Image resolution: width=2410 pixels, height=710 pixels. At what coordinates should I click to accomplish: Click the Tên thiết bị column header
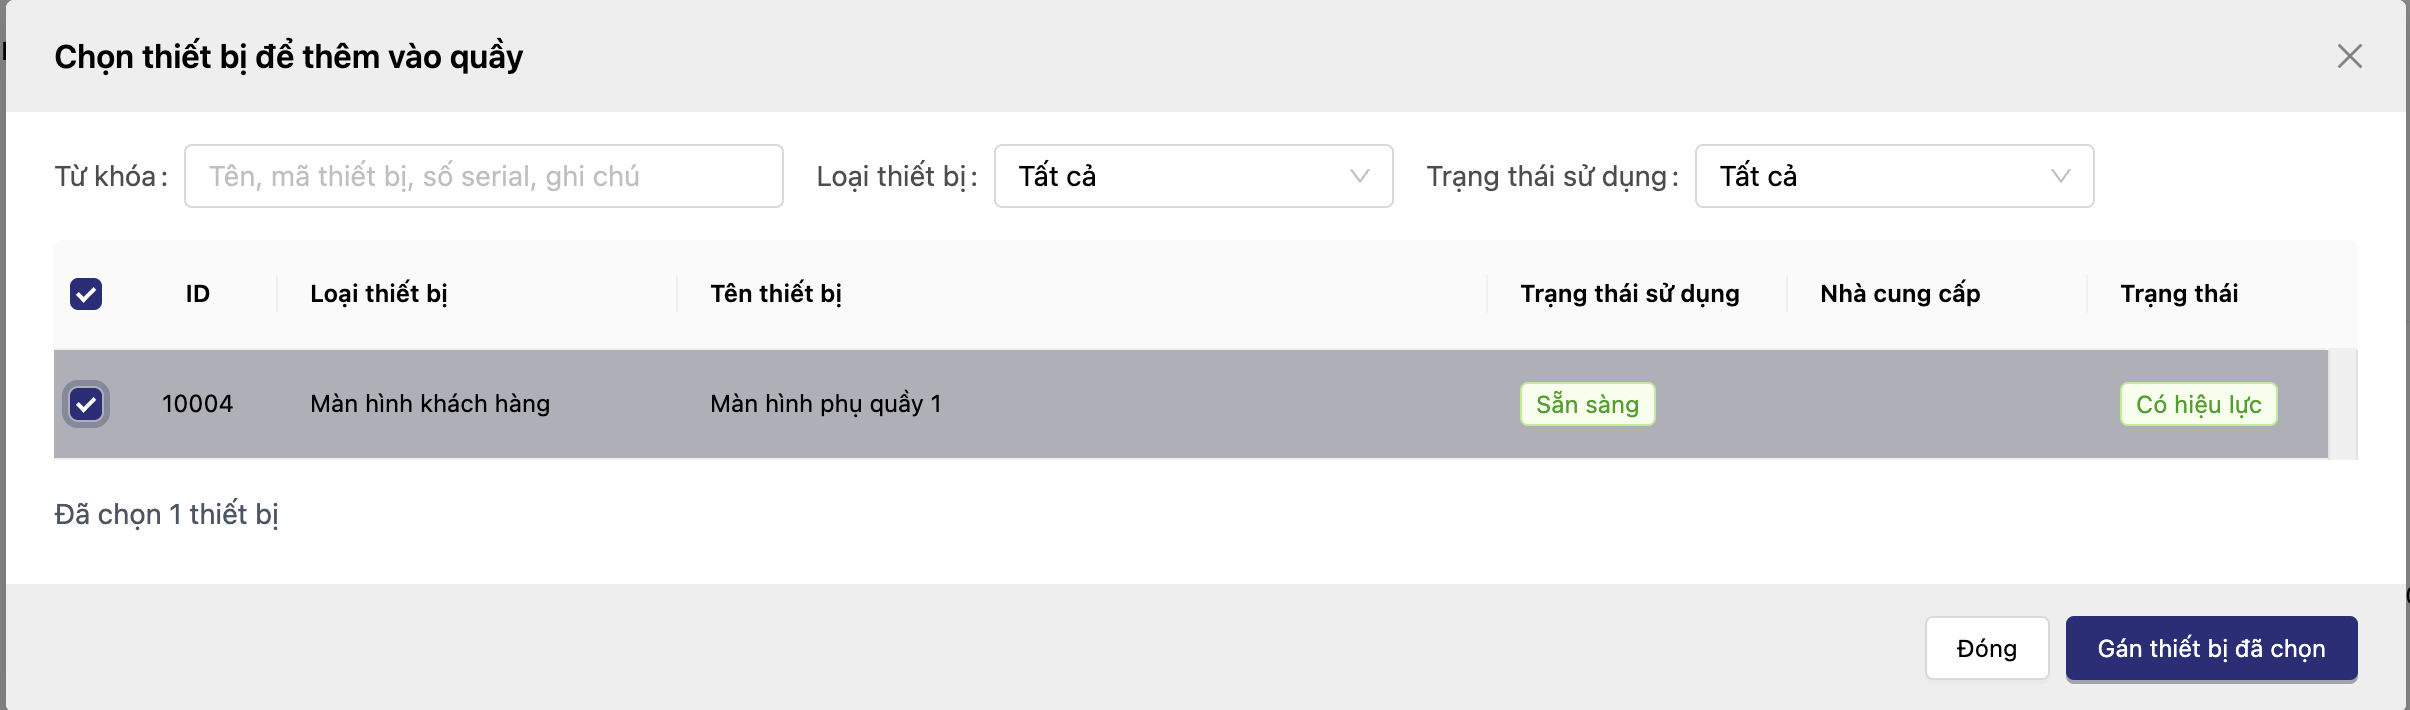coord(776,294)
